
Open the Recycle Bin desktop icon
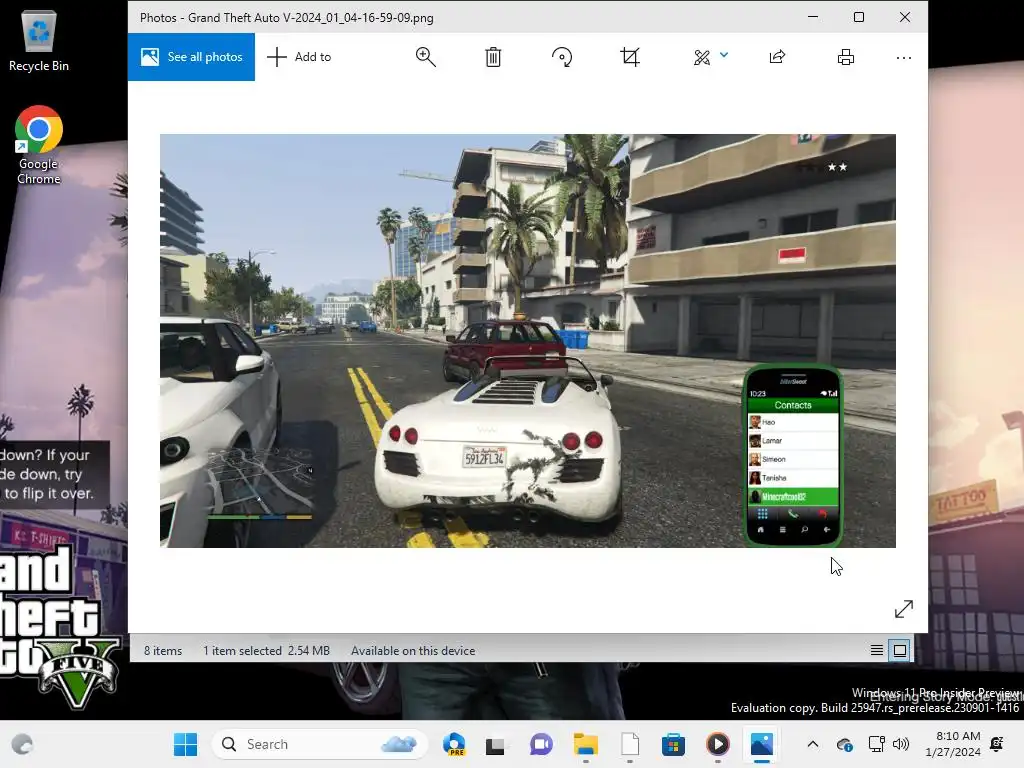39,40
